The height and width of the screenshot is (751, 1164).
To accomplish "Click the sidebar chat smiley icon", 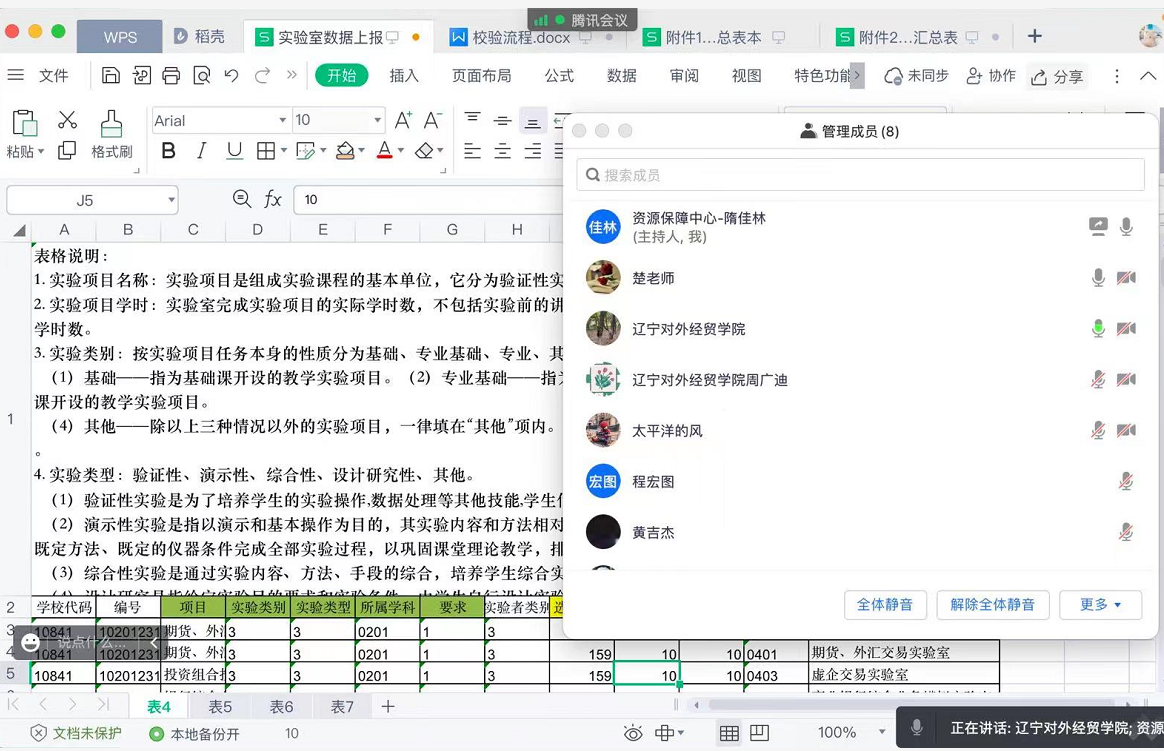I will [30, 642].
